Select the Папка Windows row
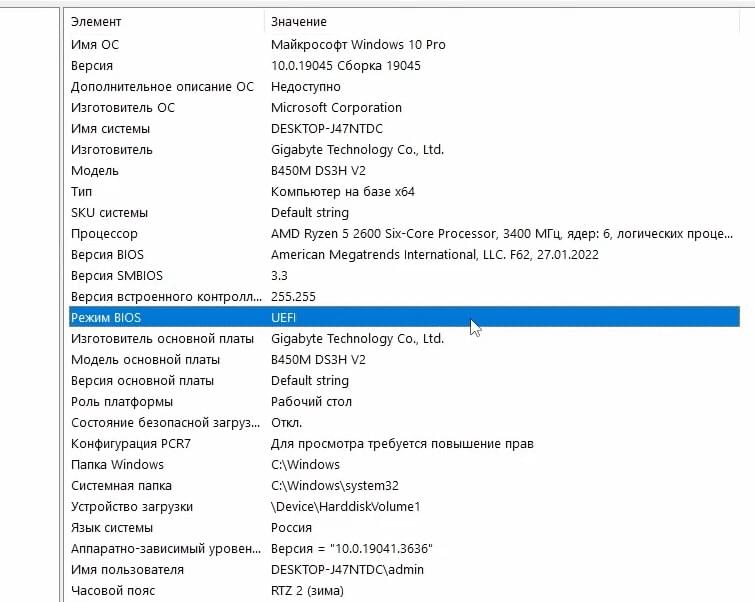 [x=404, y=465]
